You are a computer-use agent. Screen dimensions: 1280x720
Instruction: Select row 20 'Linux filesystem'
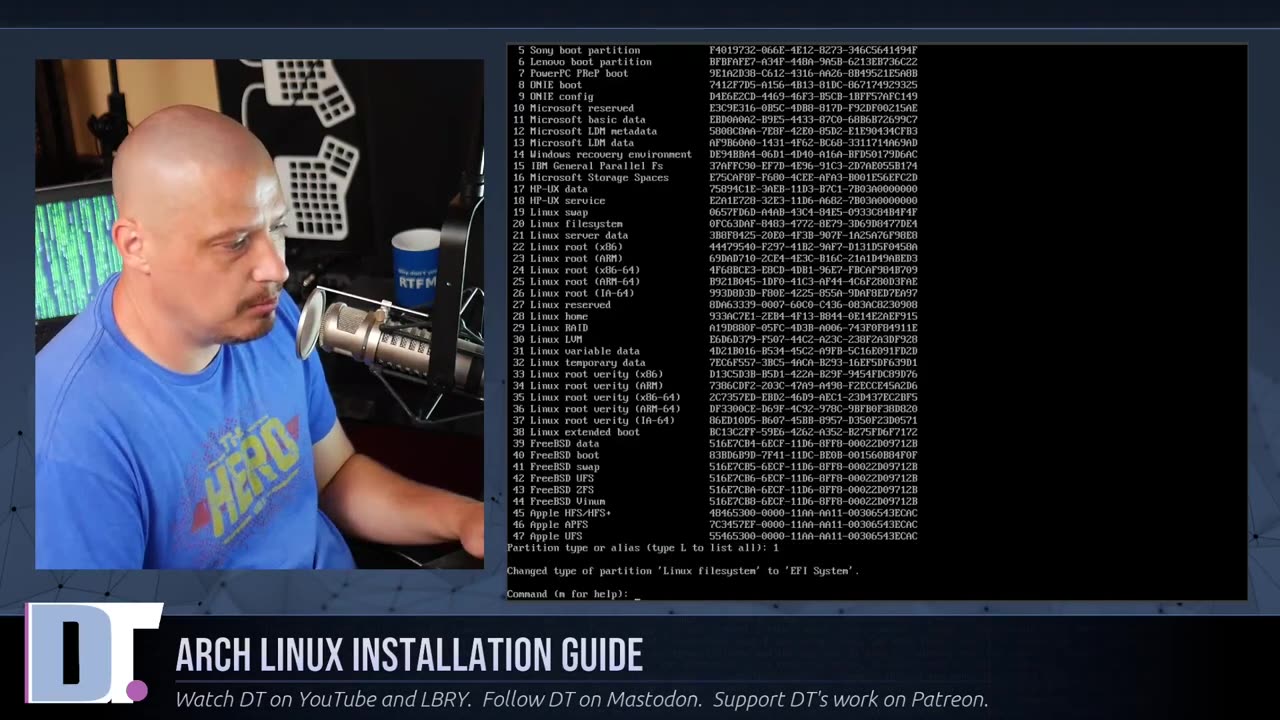(715, 224)
